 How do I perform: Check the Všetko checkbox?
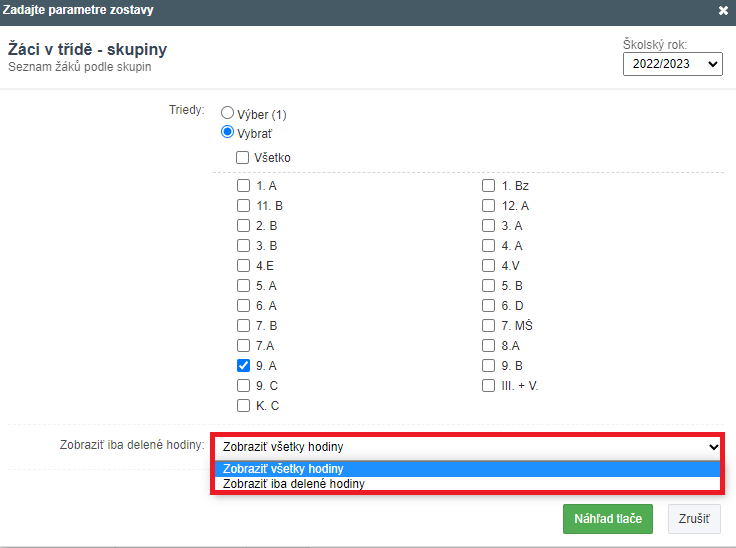pyautogui.click(x=243, y=158)
